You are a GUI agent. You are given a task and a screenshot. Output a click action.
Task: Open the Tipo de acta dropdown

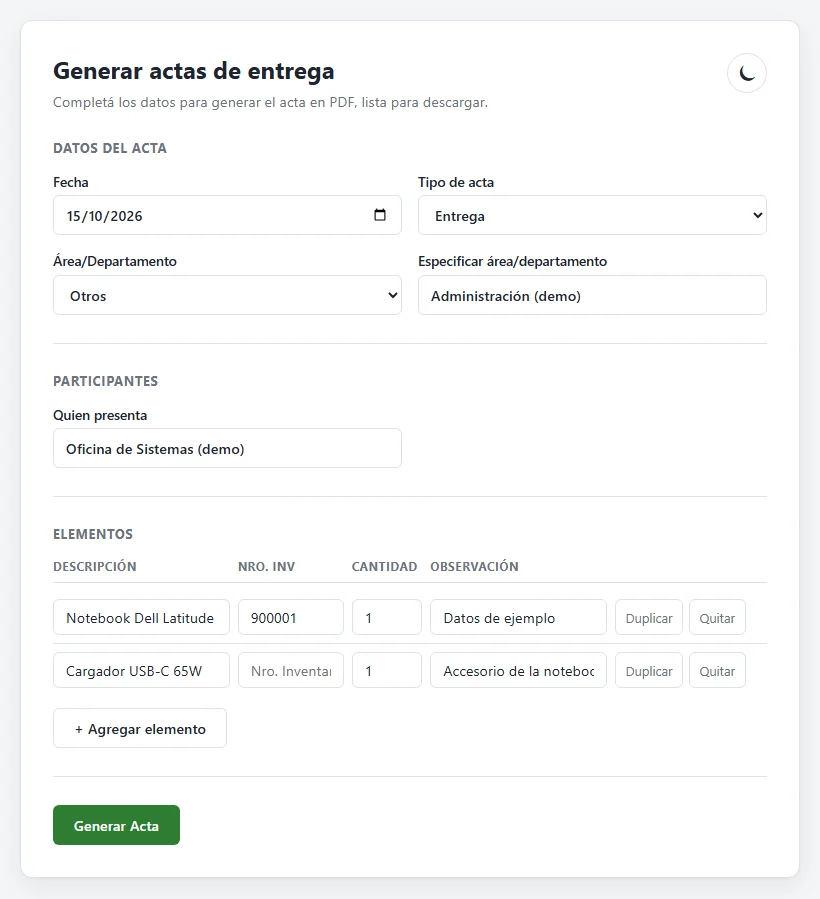click(592, 215)
